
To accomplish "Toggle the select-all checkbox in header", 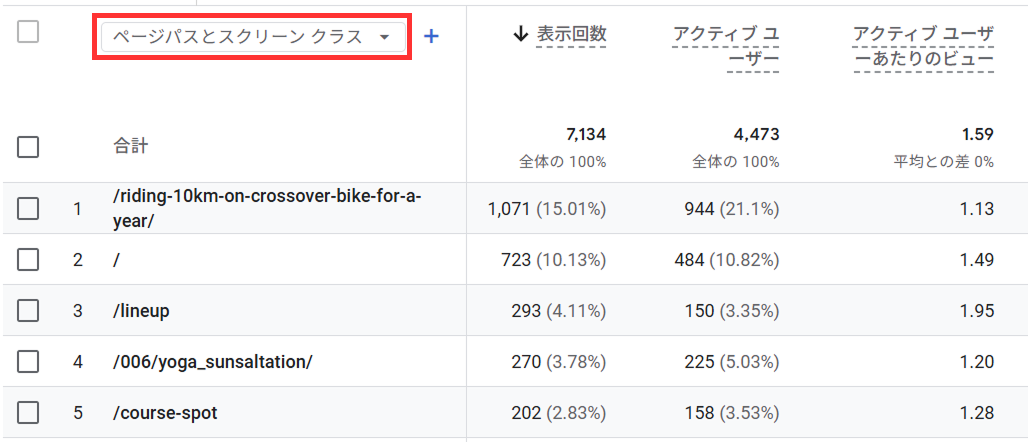I will pyautogui.click(x=28, y=32).
